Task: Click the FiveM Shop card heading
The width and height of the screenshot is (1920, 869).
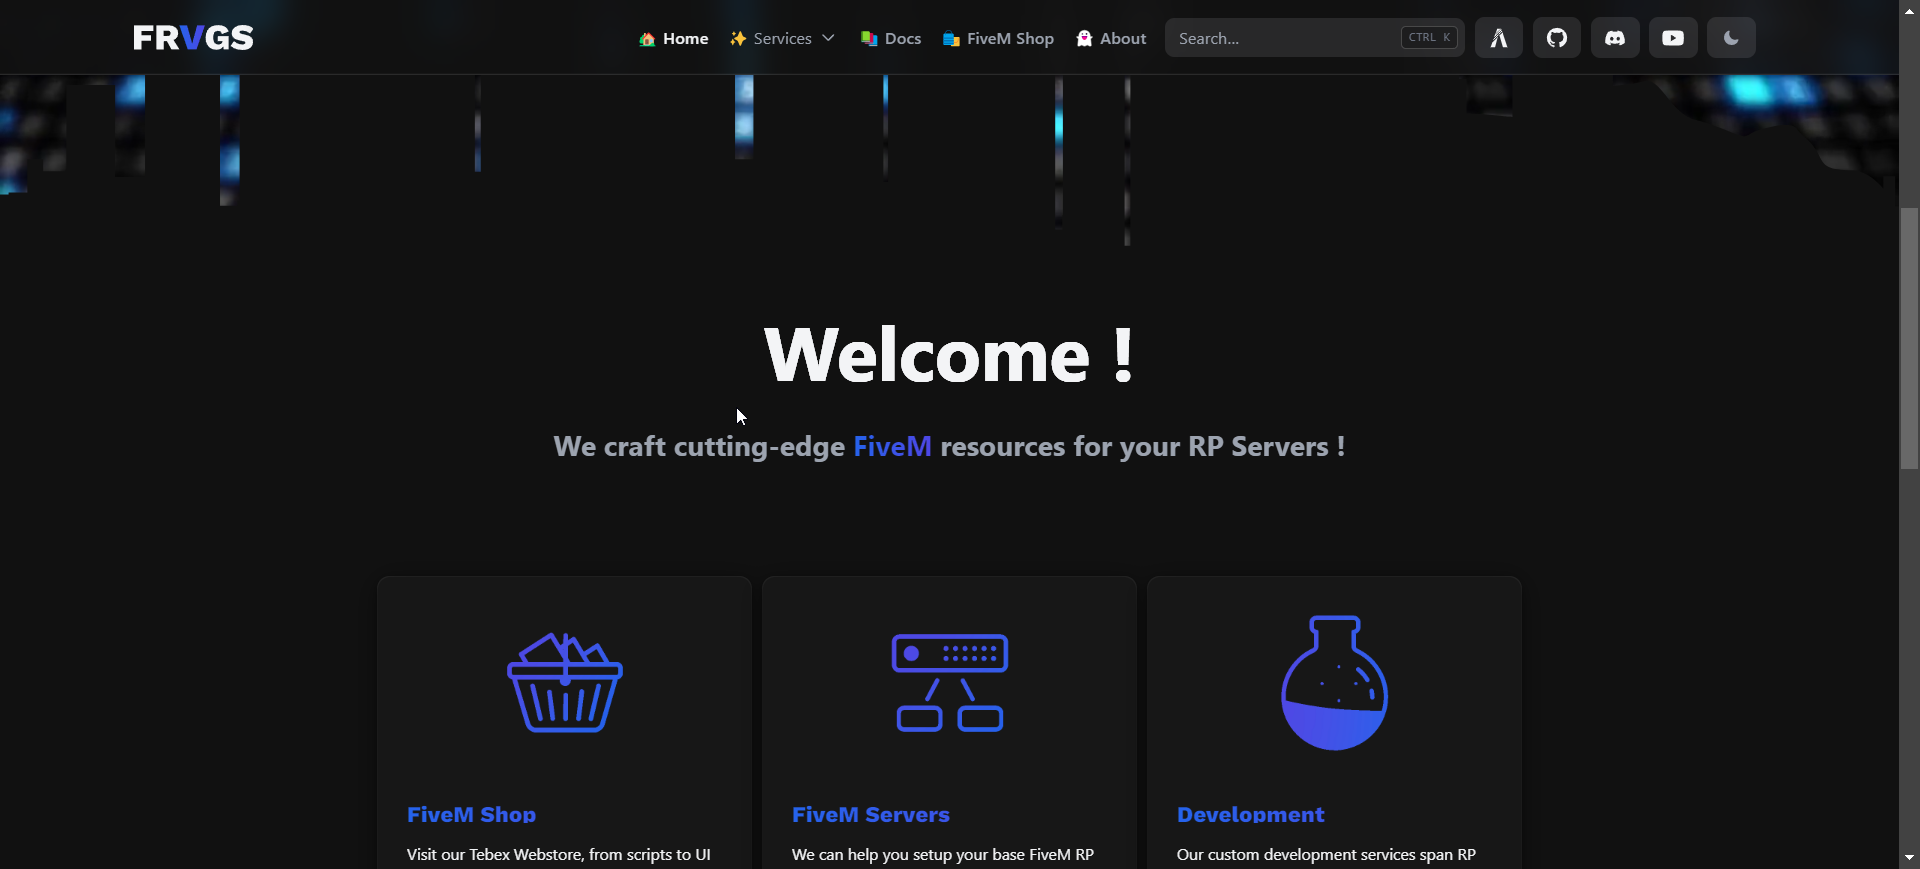Action: coord(471,815)
